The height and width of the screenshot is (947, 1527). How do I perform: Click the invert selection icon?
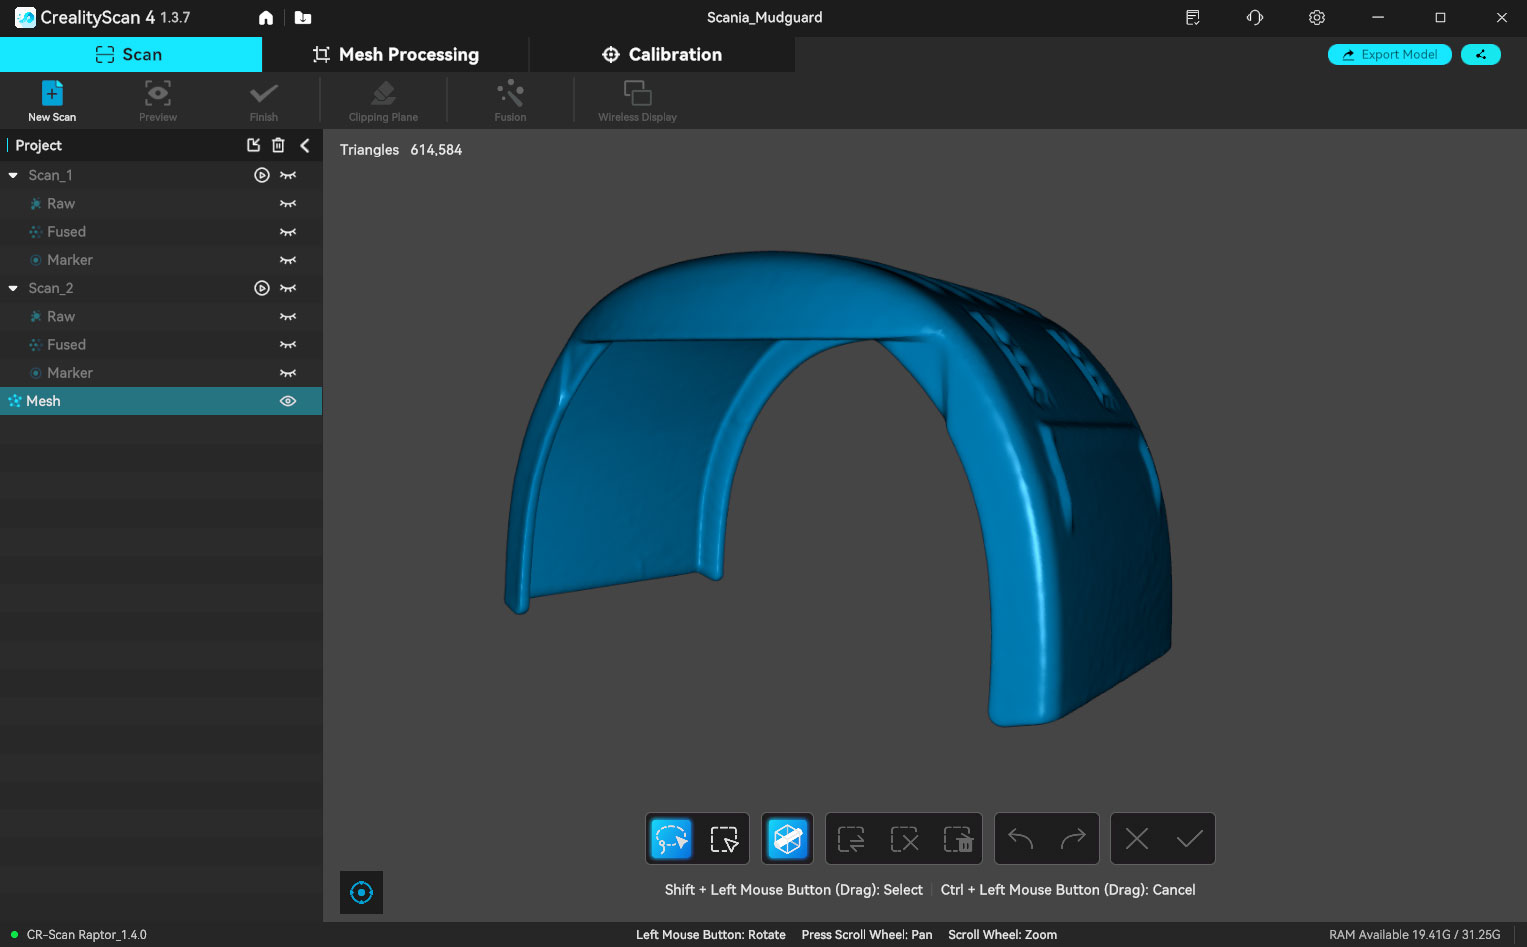point(851,838)
